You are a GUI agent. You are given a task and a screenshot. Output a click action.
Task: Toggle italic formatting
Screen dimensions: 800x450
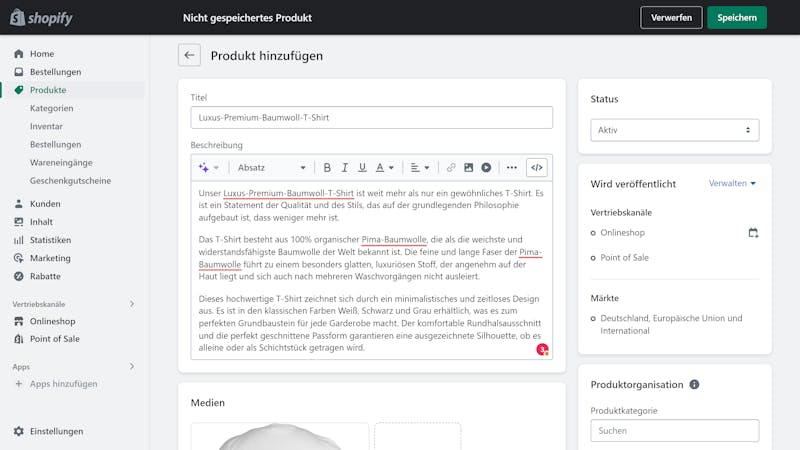click(x=345, y=167)
